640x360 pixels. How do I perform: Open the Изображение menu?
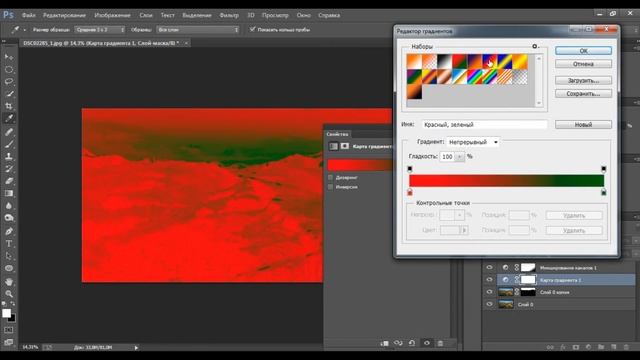point(113,15)
